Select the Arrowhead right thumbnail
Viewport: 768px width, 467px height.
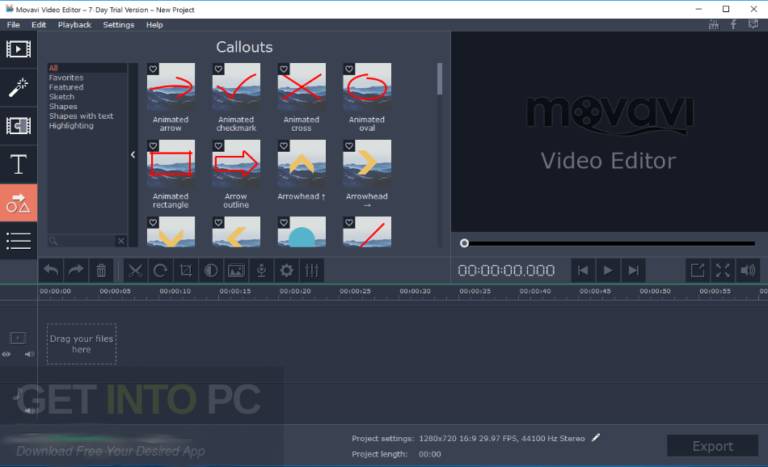367,164
